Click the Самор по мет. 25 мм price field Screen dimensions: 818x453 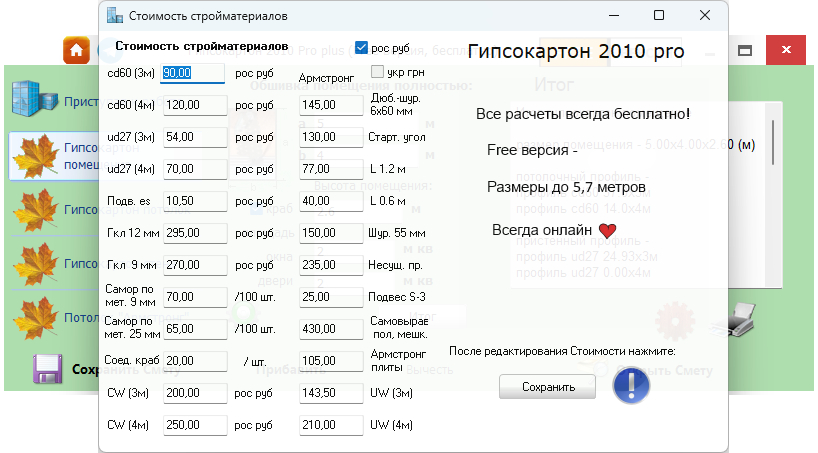(x=195, y=329)
